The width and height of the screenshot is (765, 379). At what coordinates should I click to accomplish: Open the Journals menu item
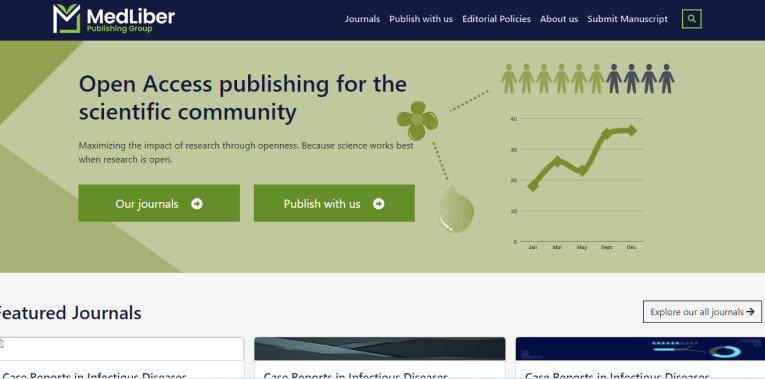tap(362, 19)
